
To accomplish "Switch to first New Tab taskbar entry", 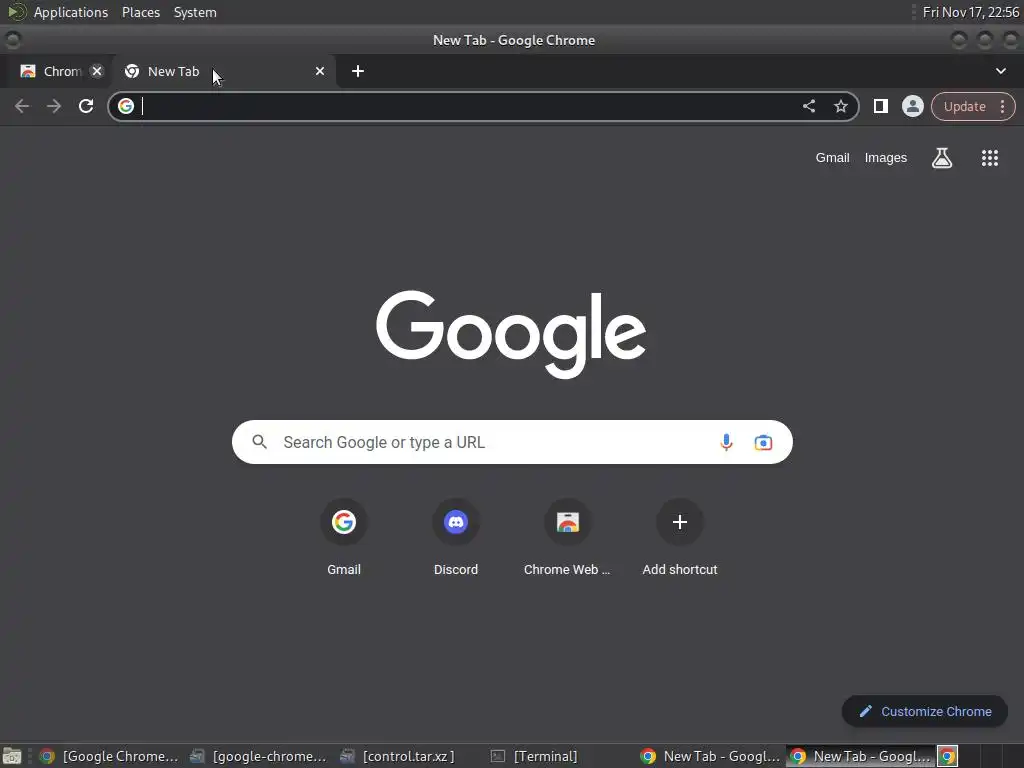I will tap(711, 756).
